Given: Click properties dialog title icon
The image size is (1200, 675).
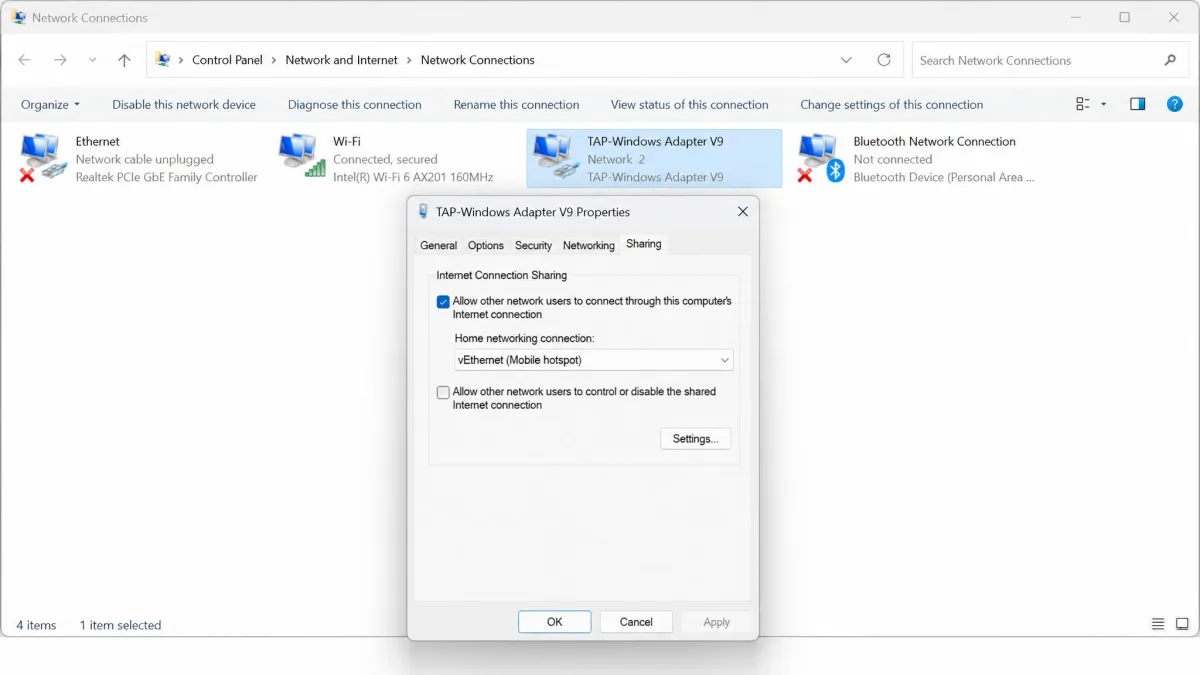Looking at the screenshot, I should coord(424,212).
